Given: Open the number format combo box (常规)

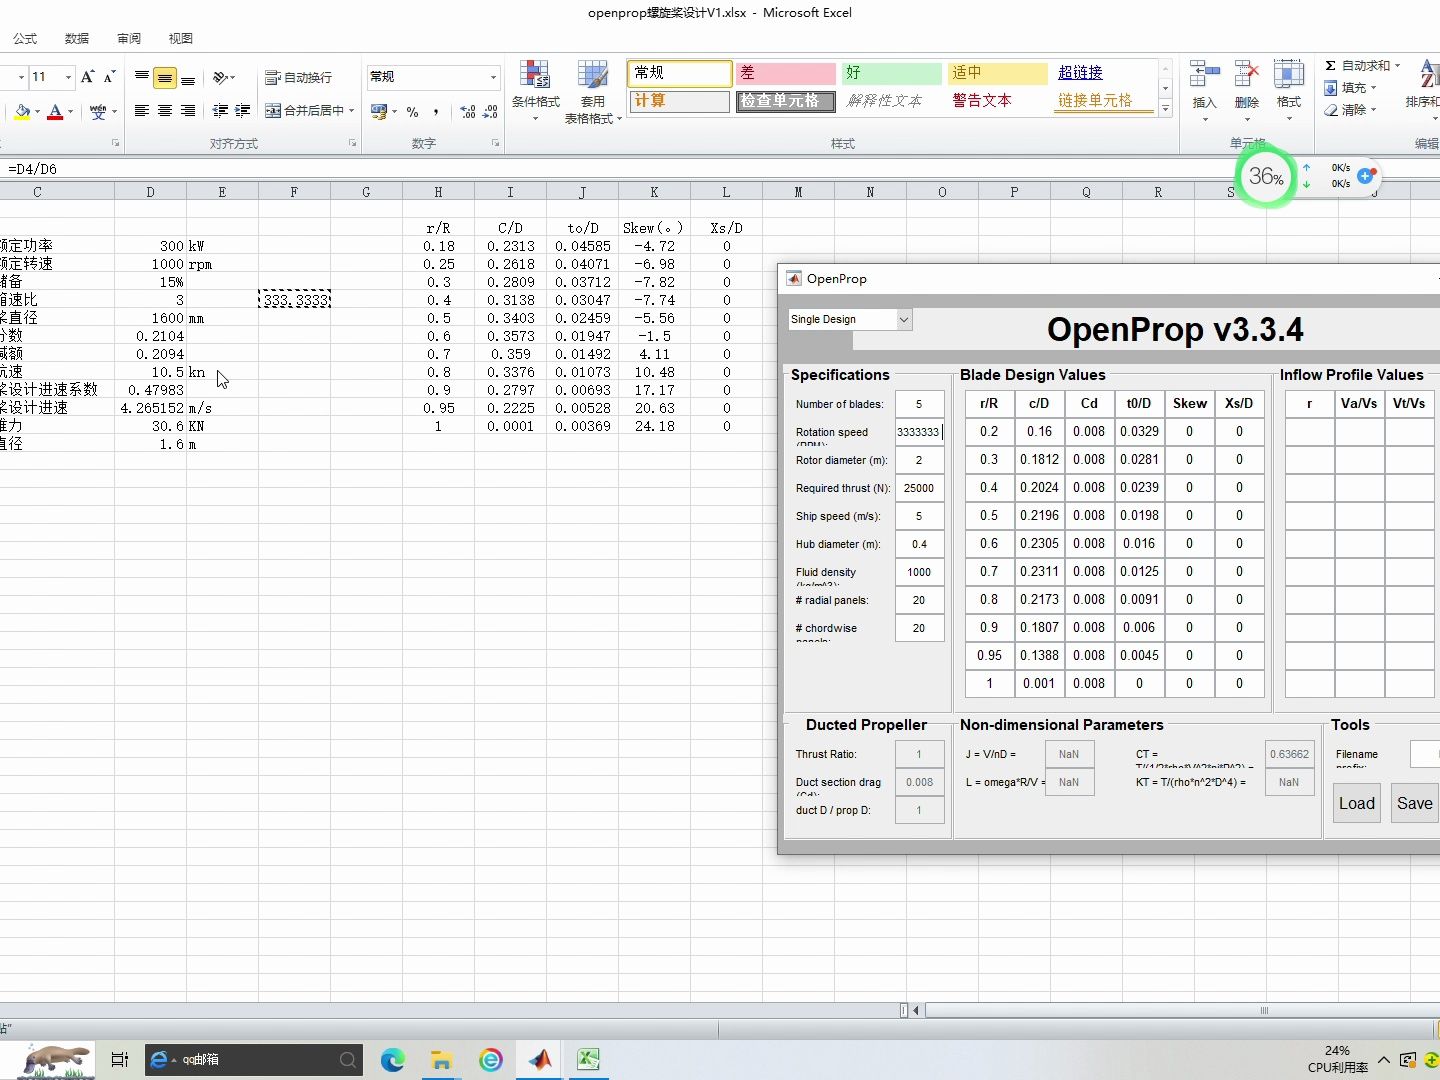Looking at the screenshot, I should point(433,77).
